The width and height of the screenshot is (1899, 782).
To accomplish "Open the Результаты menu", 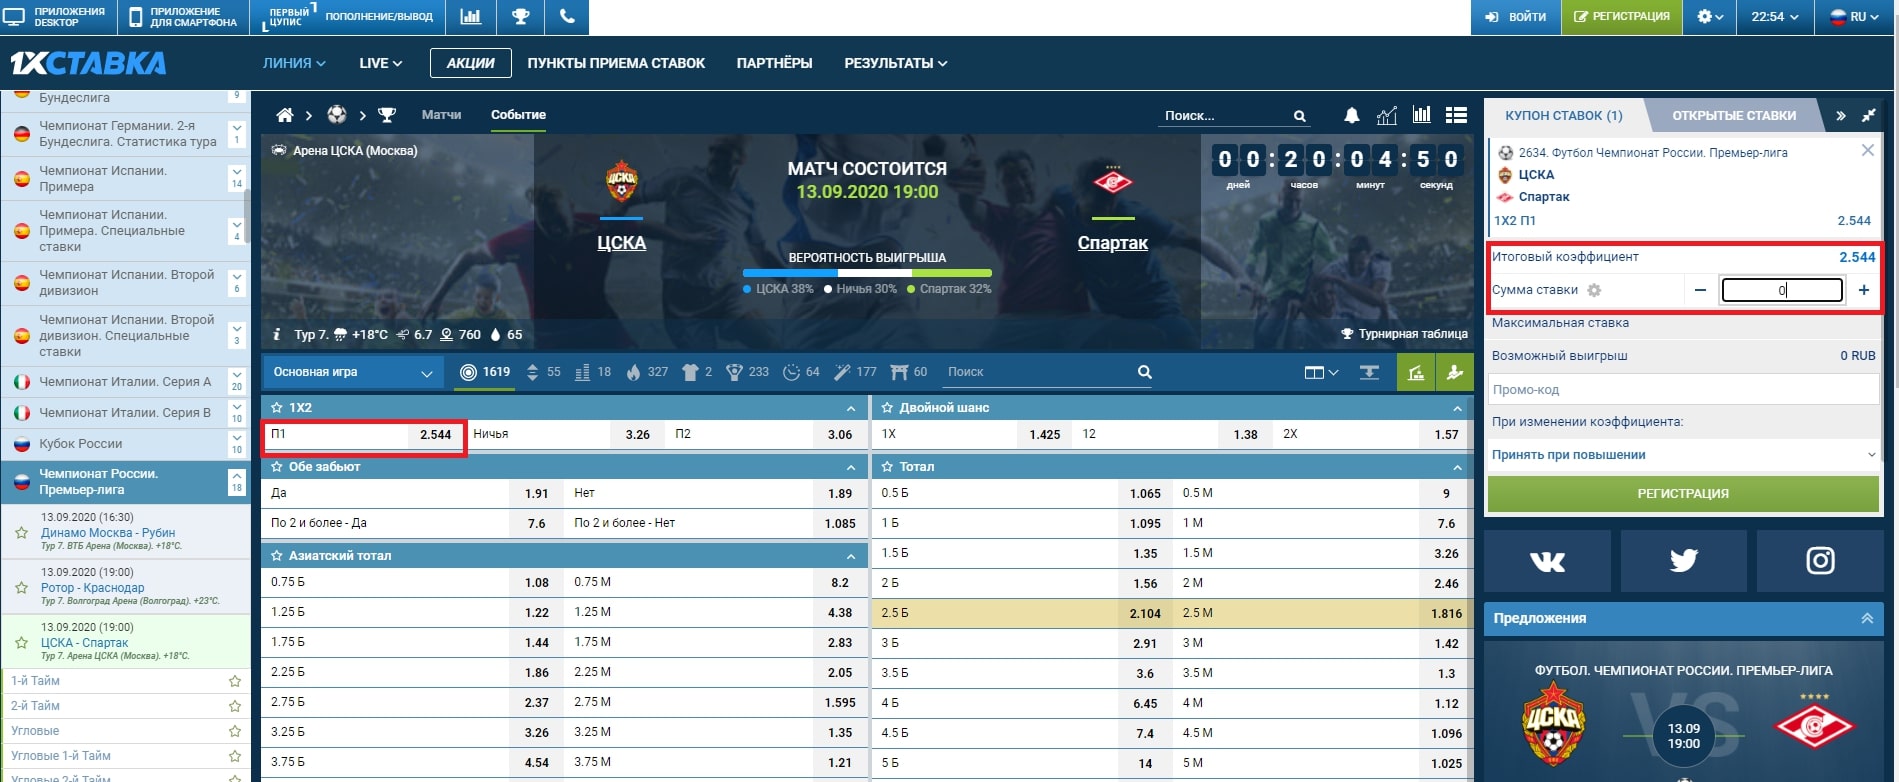I will click(x=895, y=63).
